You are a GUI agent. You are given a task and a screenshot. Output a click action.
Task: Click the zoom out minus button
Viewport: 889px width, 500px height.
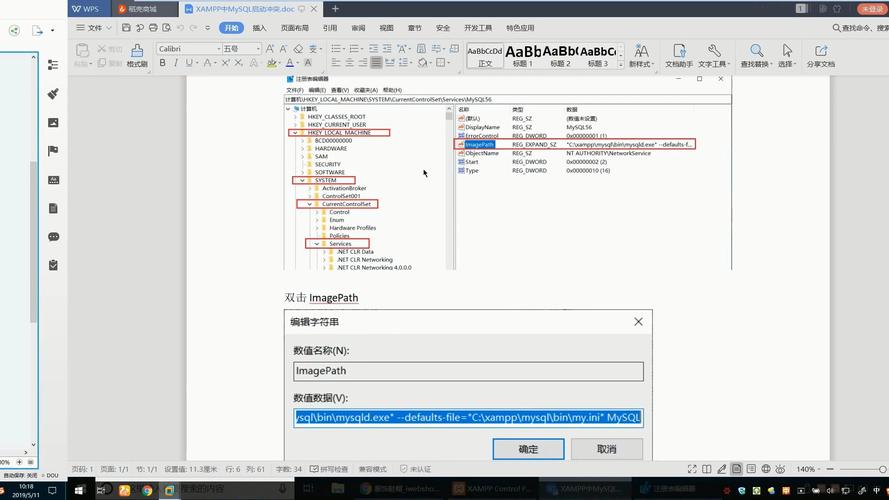(x=830, y=469)
